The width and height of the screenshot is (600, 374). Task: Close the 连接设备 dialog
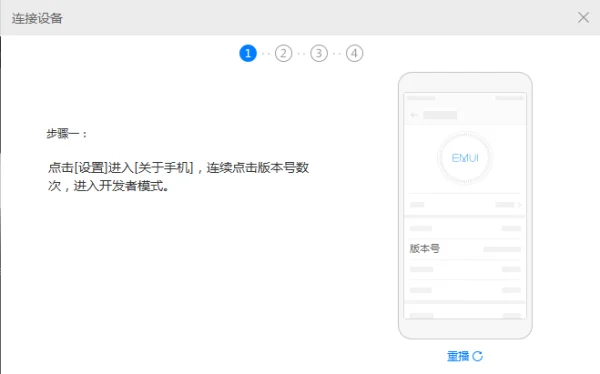click(583, 18)
